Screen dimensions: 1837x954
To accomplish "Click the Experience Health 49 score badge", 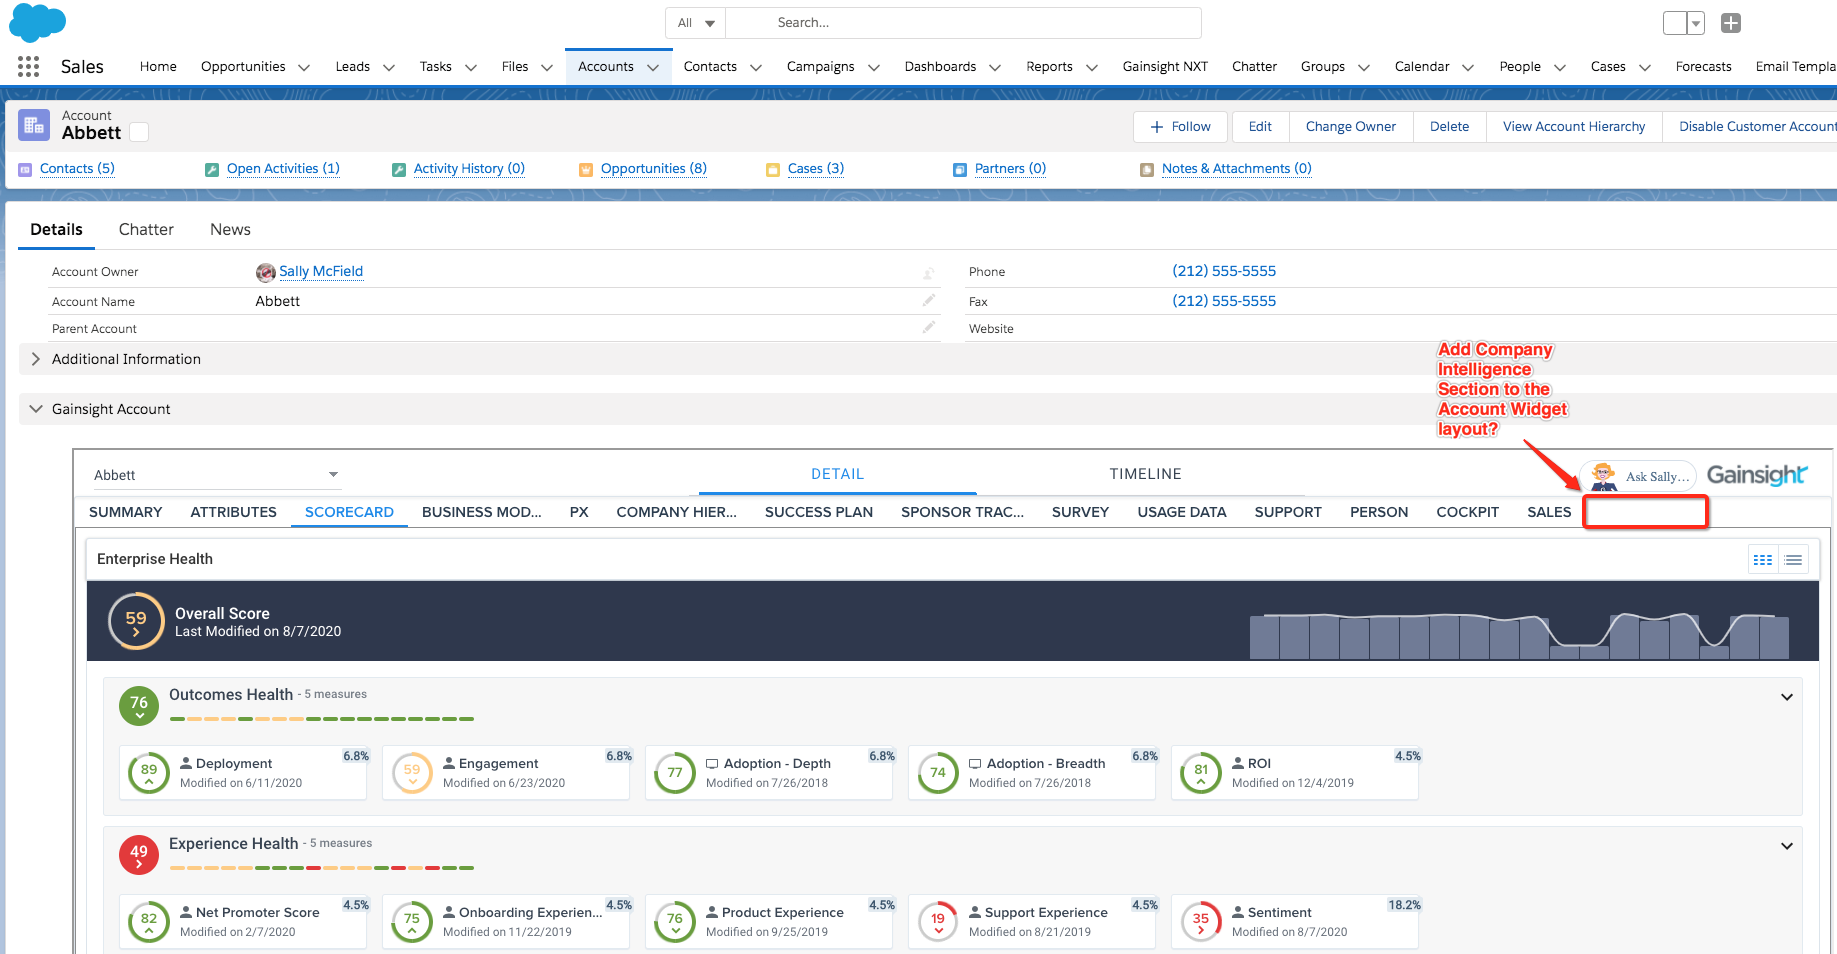I will point(139,855).
